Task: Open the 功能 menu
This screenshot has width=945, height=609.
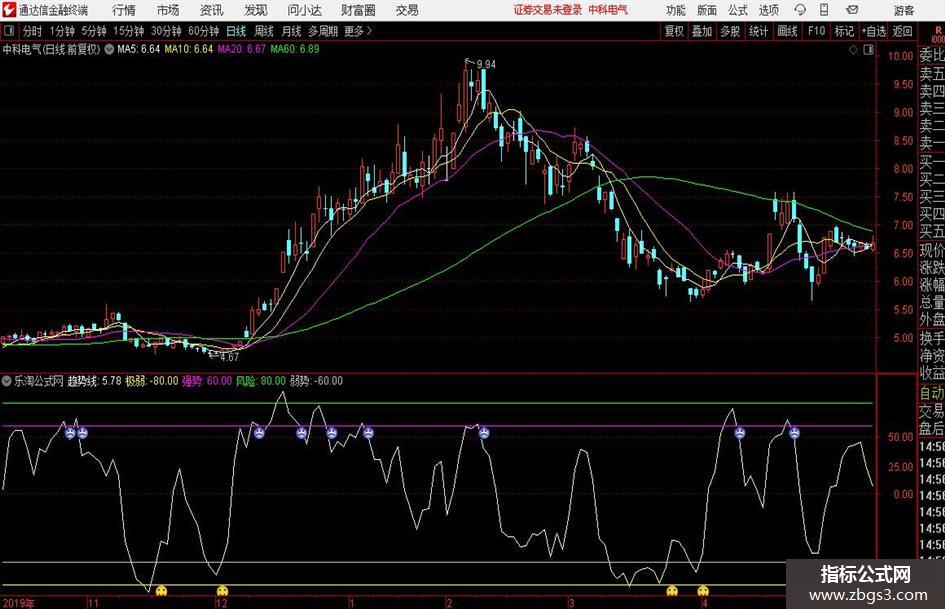Action: coord(676,10)
